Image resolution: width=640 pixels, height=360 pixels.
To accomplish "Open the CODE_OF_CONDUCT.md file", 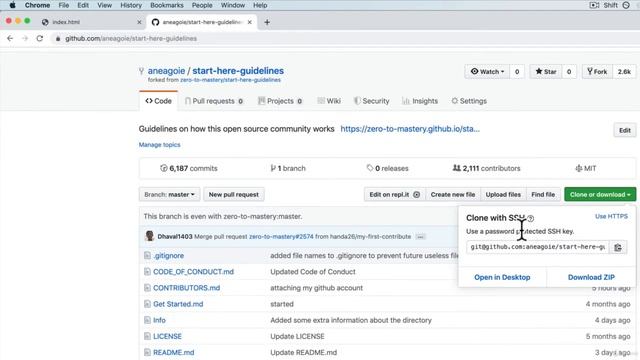I will pyautogui.click(x=193, y=272).
